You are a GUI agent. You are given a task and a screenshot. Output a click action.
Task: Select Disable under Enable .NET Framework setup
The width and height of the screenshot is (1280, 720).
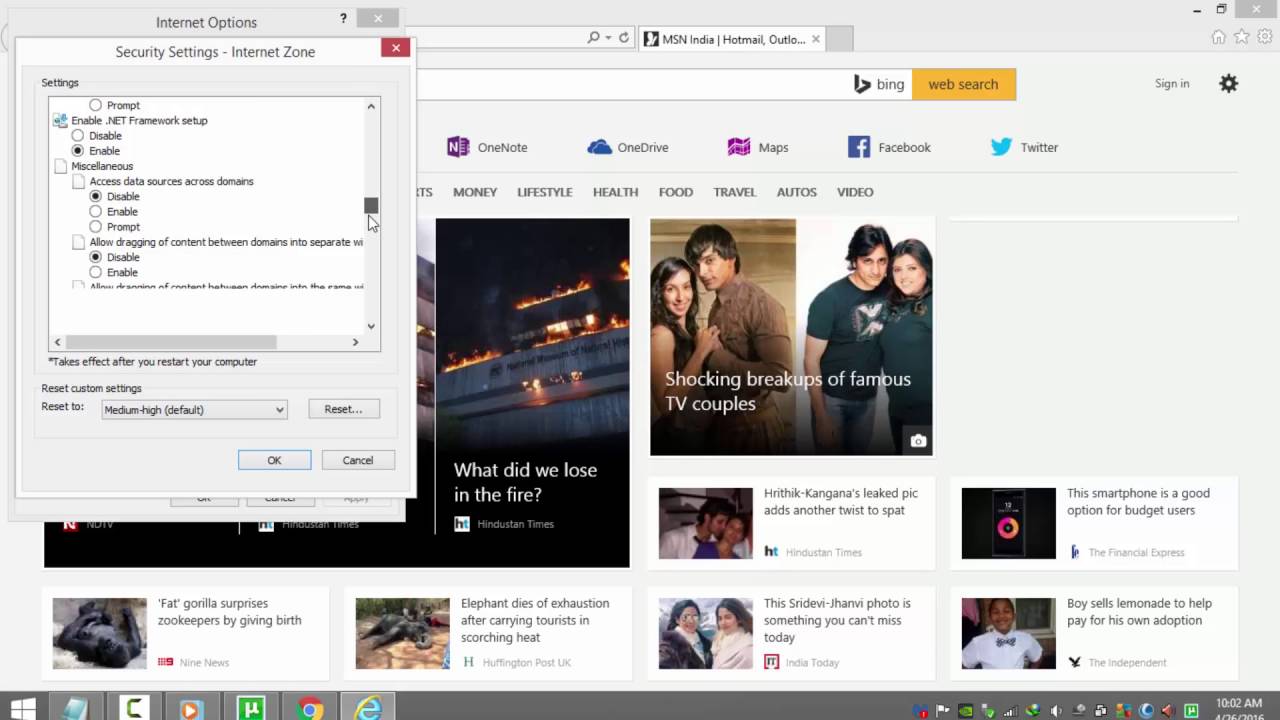pyautogui.click(x=78, y=136)
